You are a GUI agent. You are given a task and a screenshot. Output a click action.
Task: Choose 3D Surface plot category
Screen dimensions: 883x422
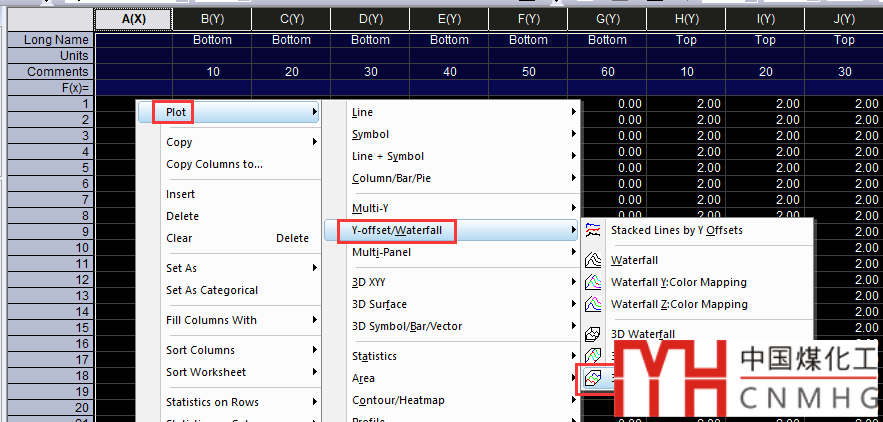380,304
